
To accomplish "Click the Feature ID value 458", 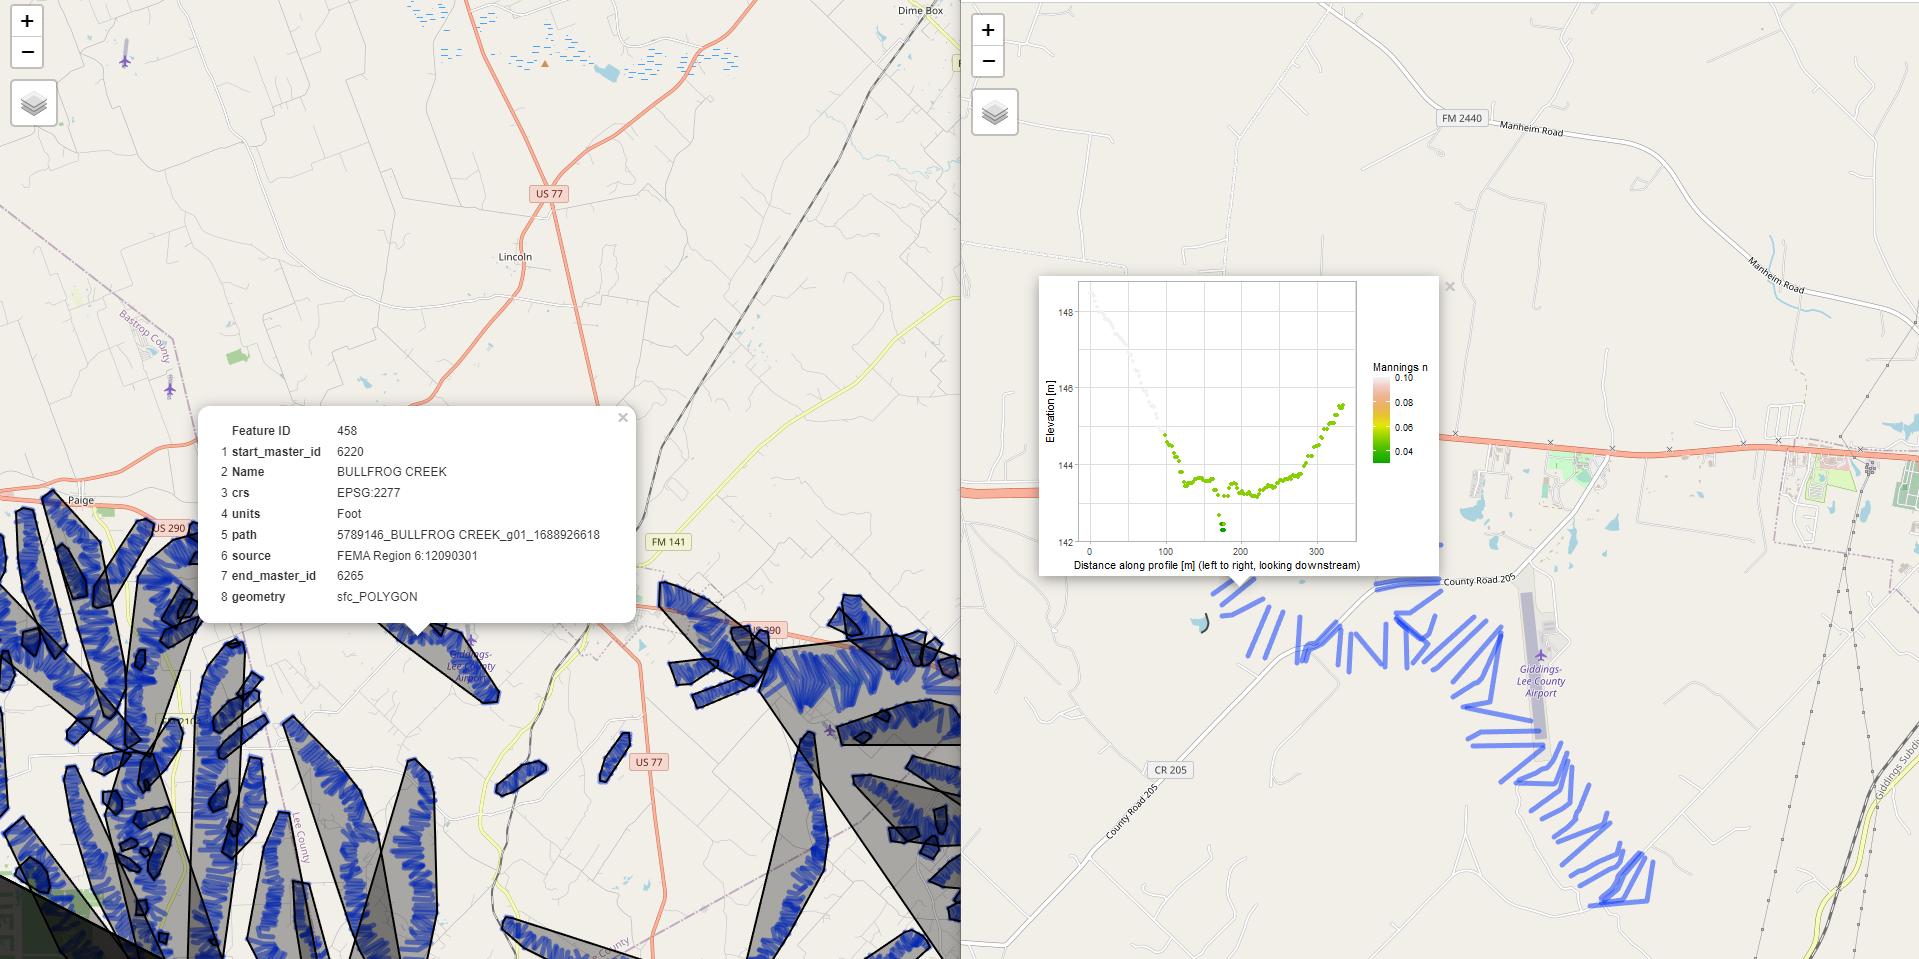I will (x=347, y=431).
